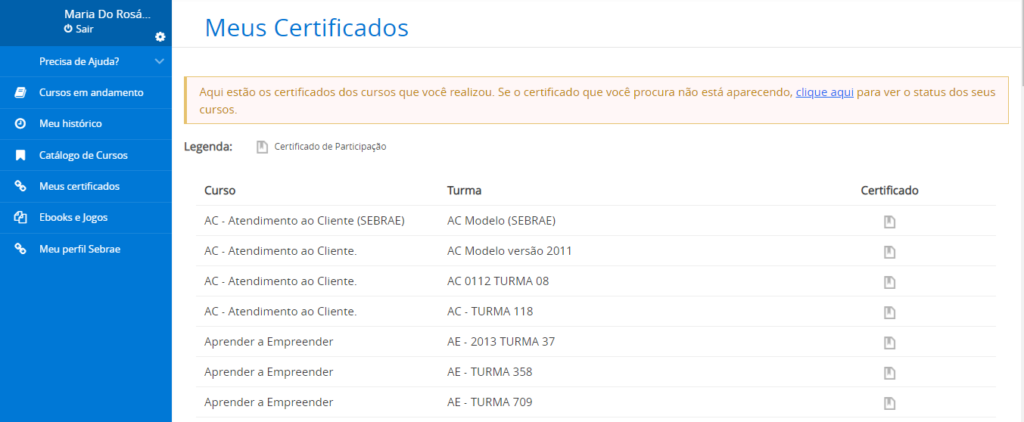Select the AE - TURMA 709 cell
1024x422 pixels.
pyautogui.click(x=490, y=402)
